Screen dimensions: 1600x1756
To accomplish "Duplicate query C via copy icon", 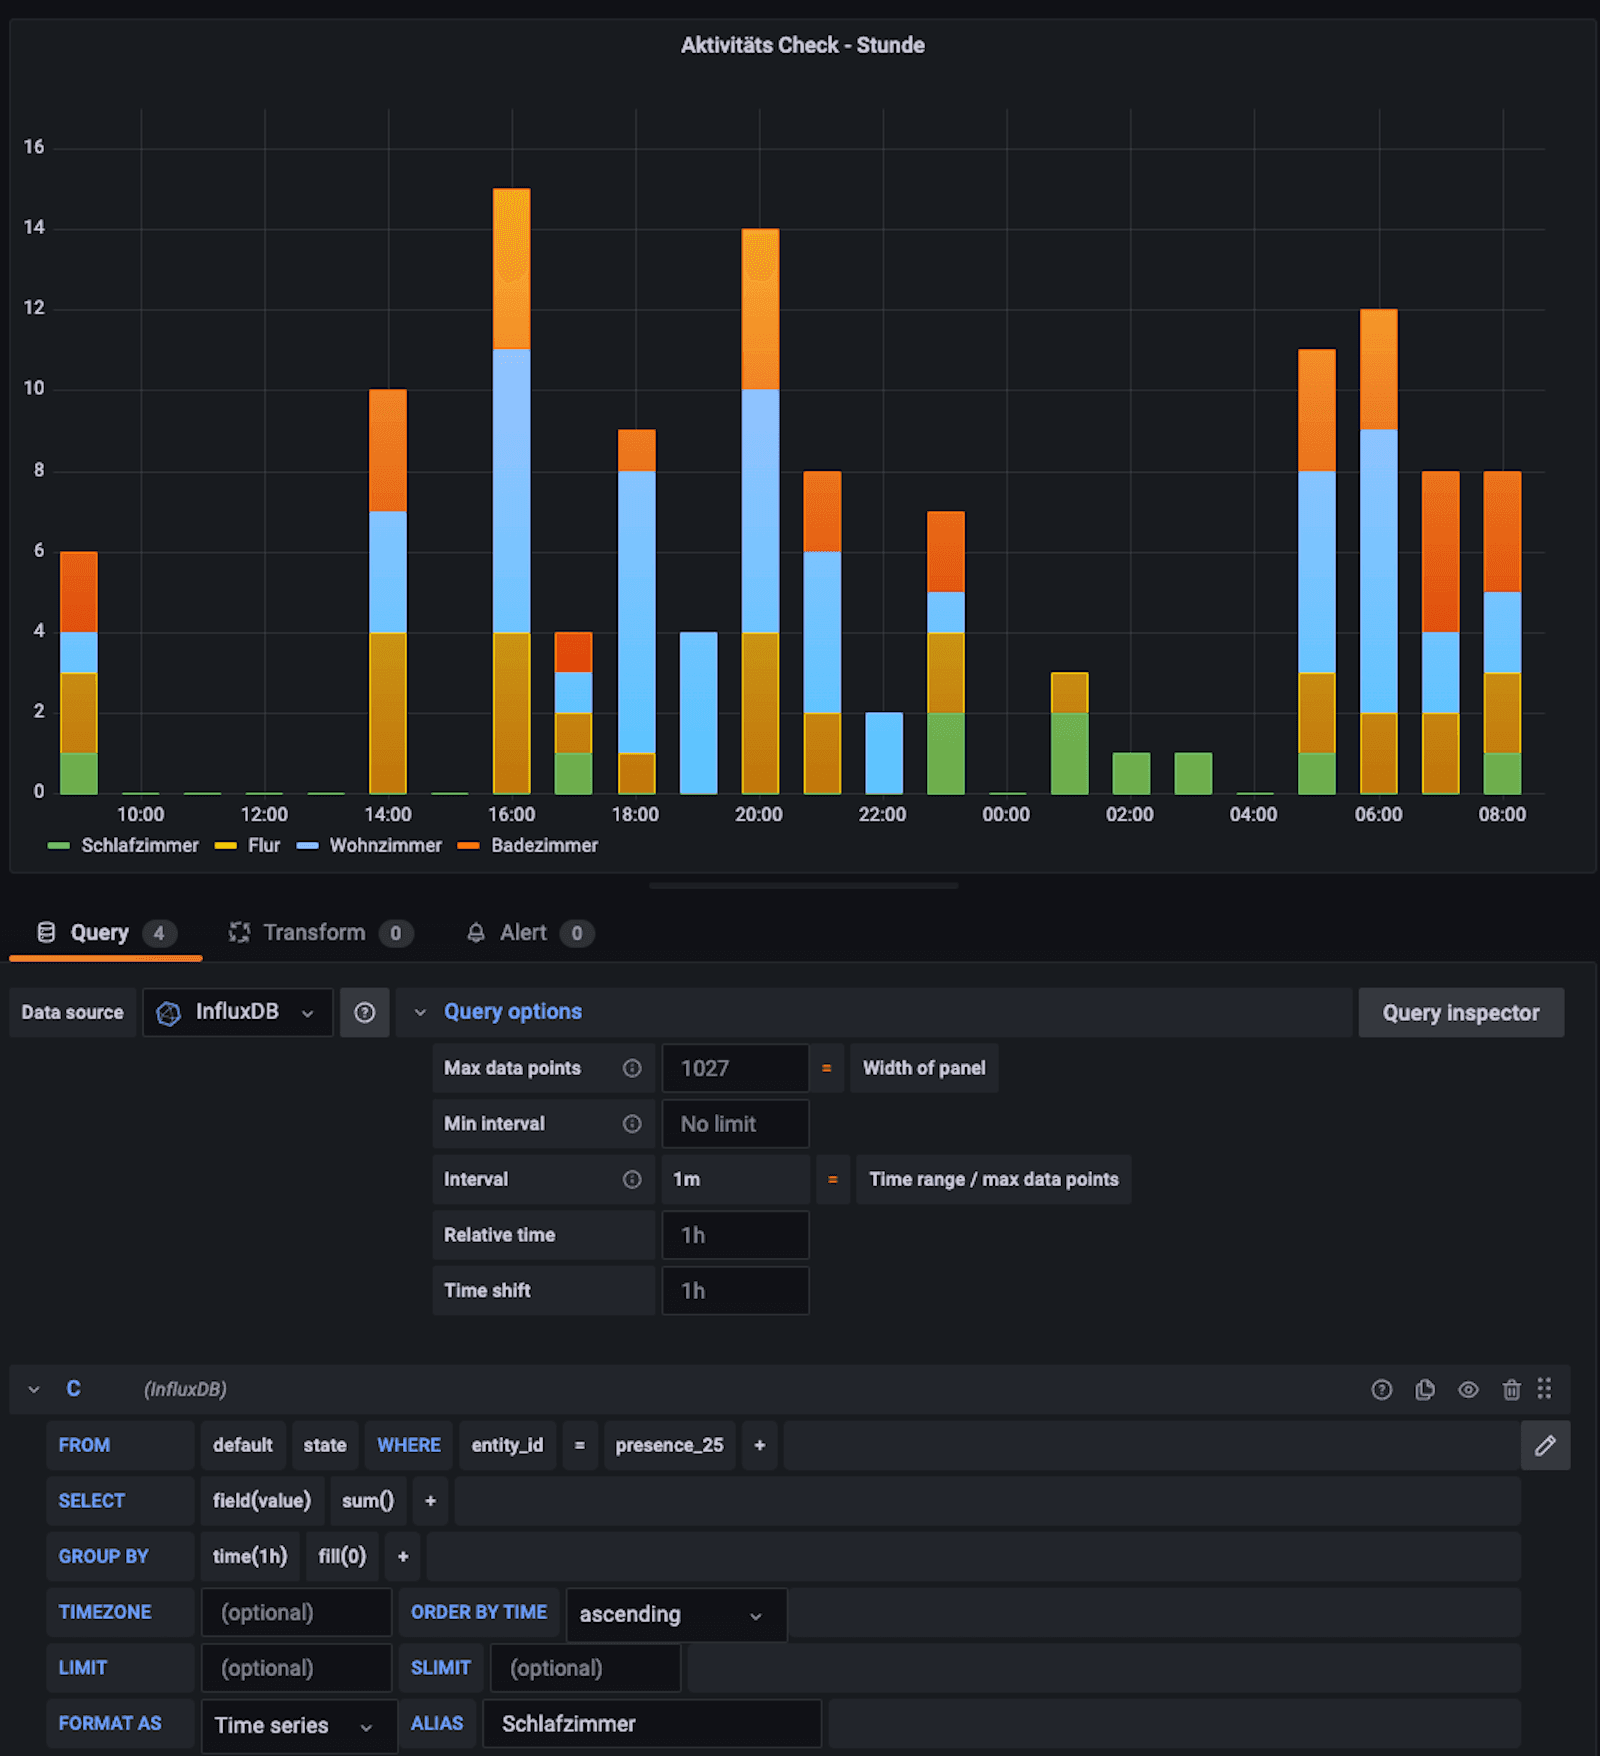I will pyautogui.click(x=1424, y=1389).
